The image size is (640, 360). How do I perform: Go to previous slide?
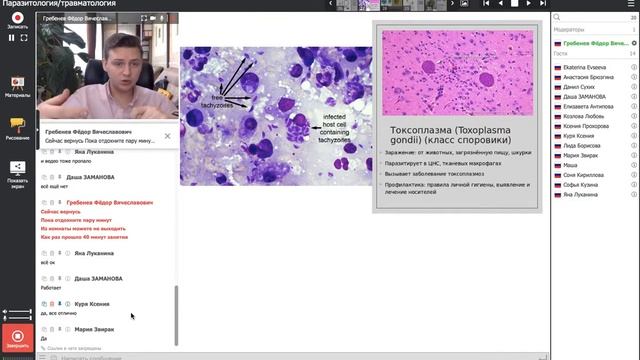pyautogui.click(x=500, y=3)
